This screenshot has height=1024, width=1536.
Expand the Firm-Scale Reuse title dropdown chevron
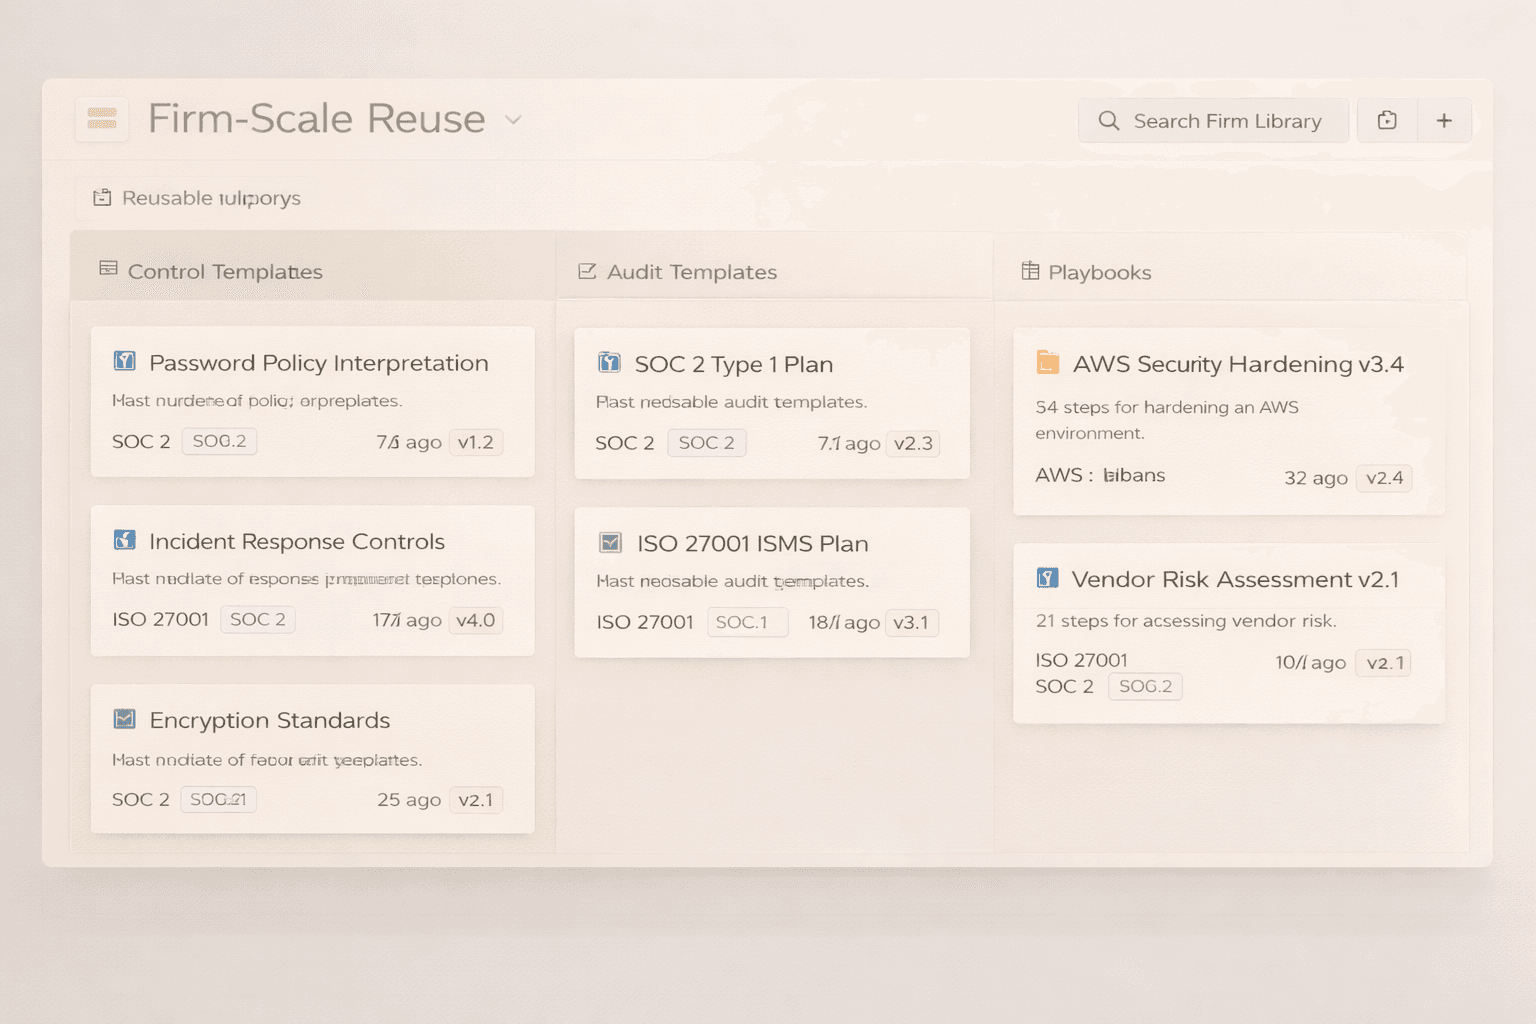click(x=513, y=120)
